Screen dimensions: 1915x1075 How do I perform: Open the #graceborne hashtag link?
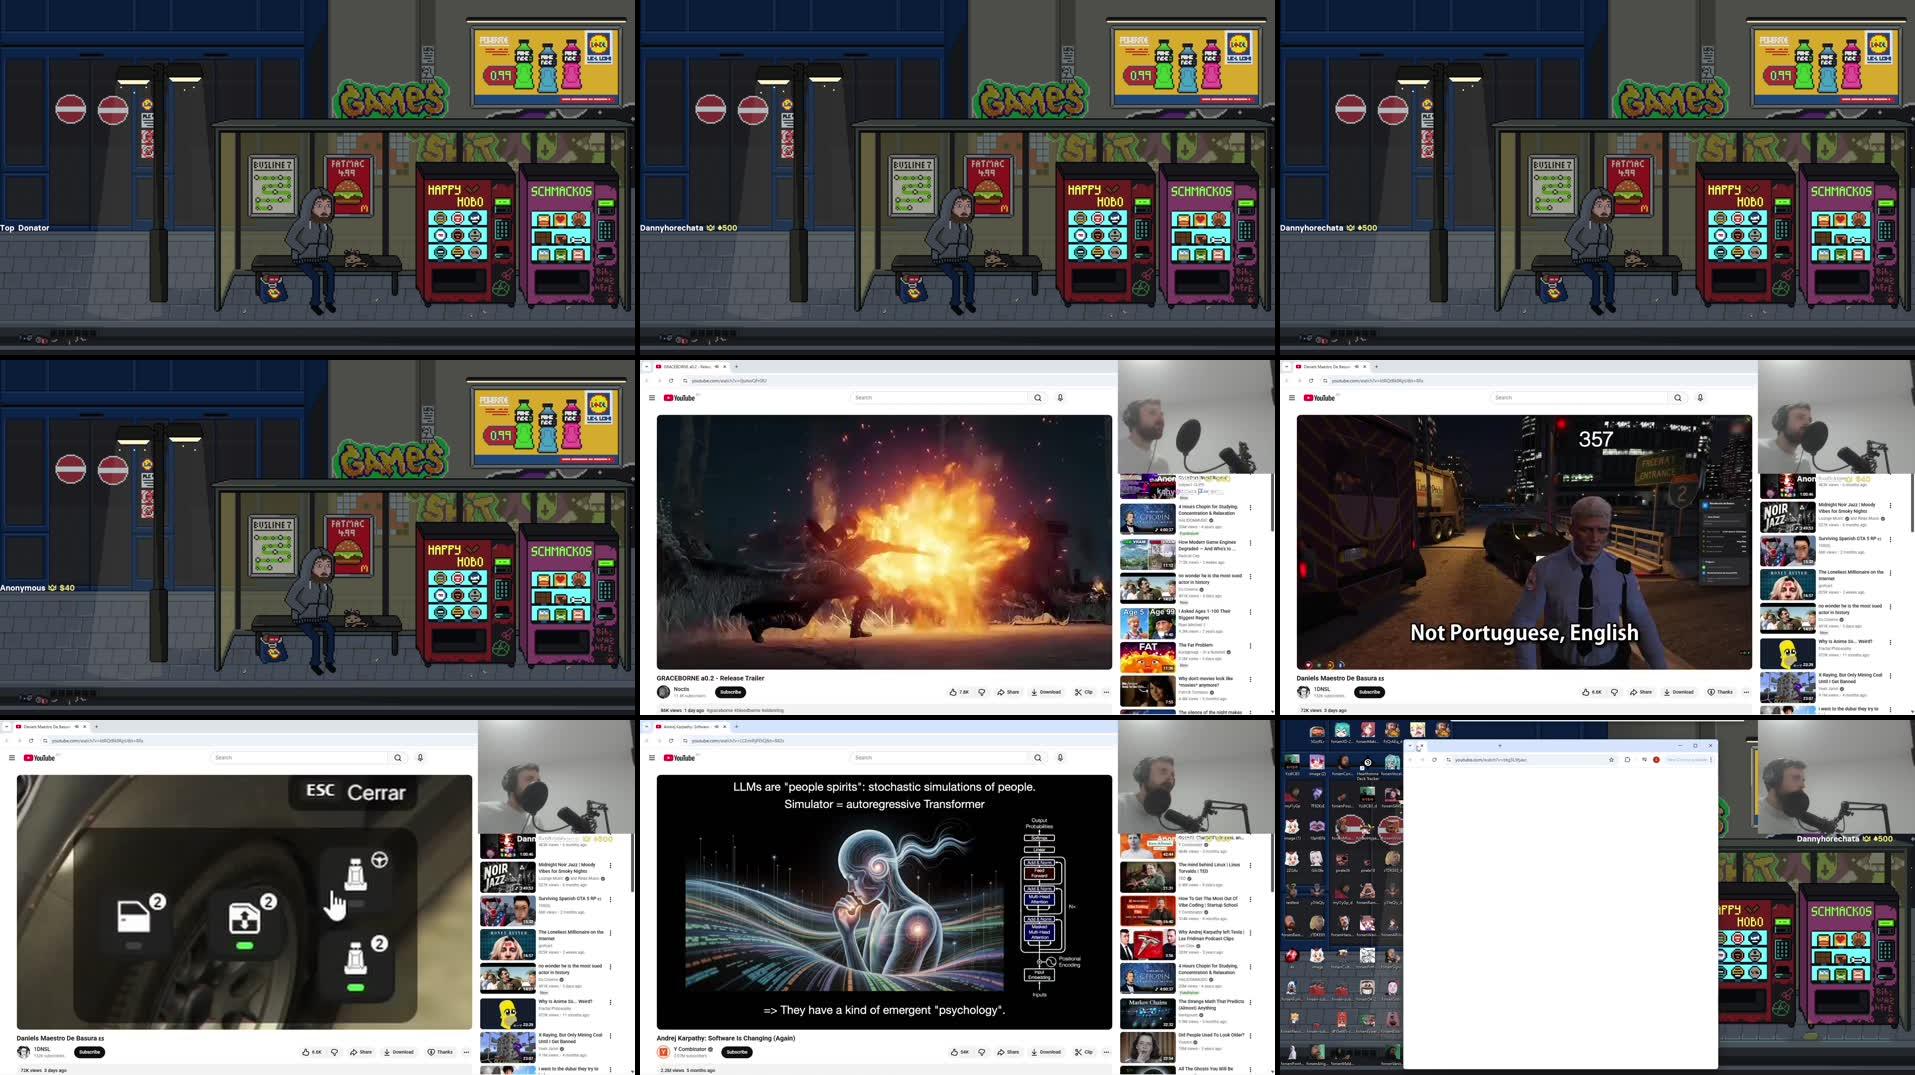point(719,710)
